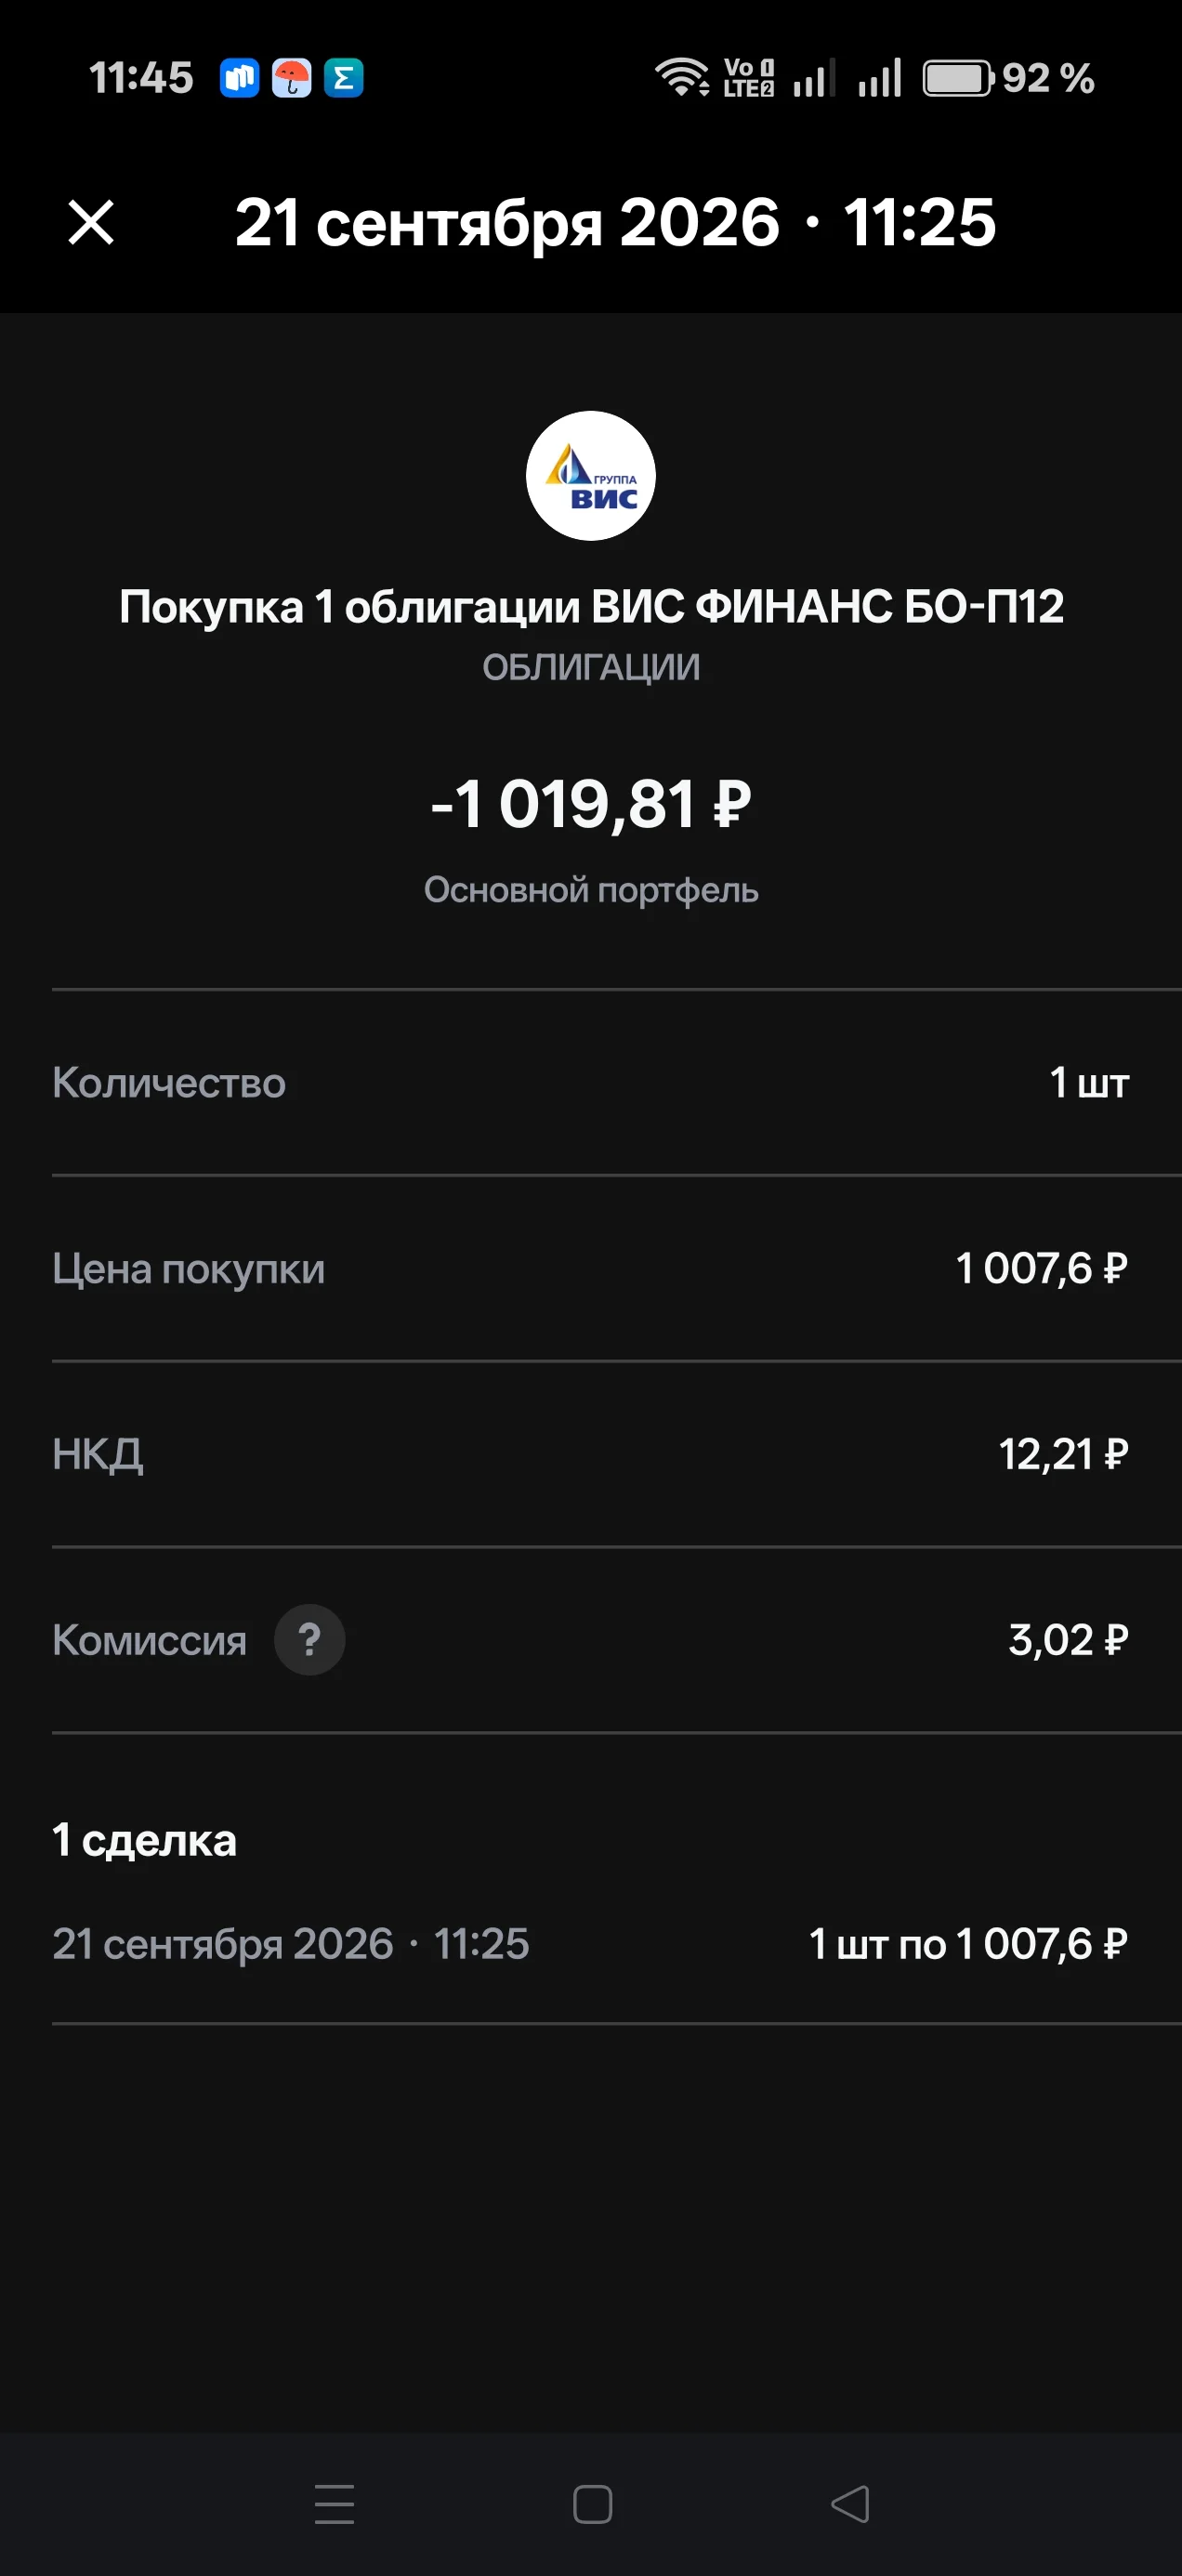Tap the blue Sigma notification icon
1182x2576 pixels.
click(344, 78)
